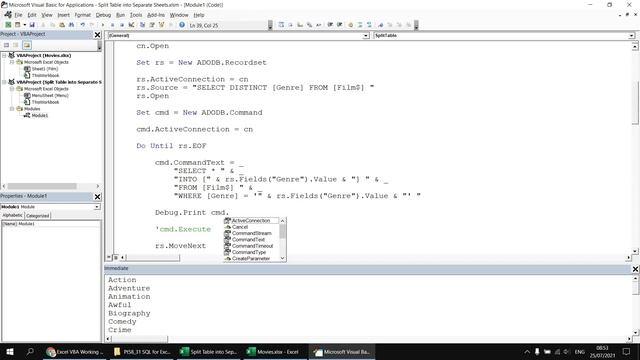Toggle breakpoint with the hand icon
The width and height of the screenshot is (640, 360).
click(350, 25)
